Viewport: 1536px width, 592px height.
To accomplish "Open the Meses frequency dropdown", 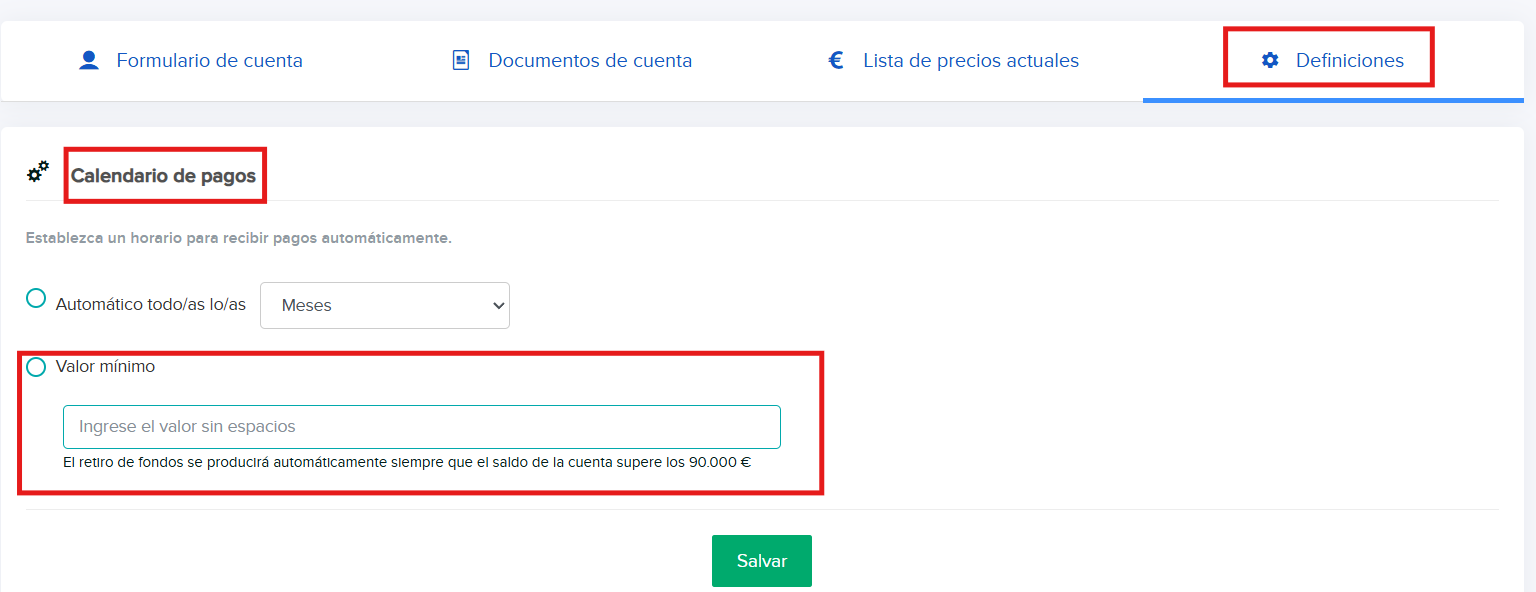I will 384,305.
